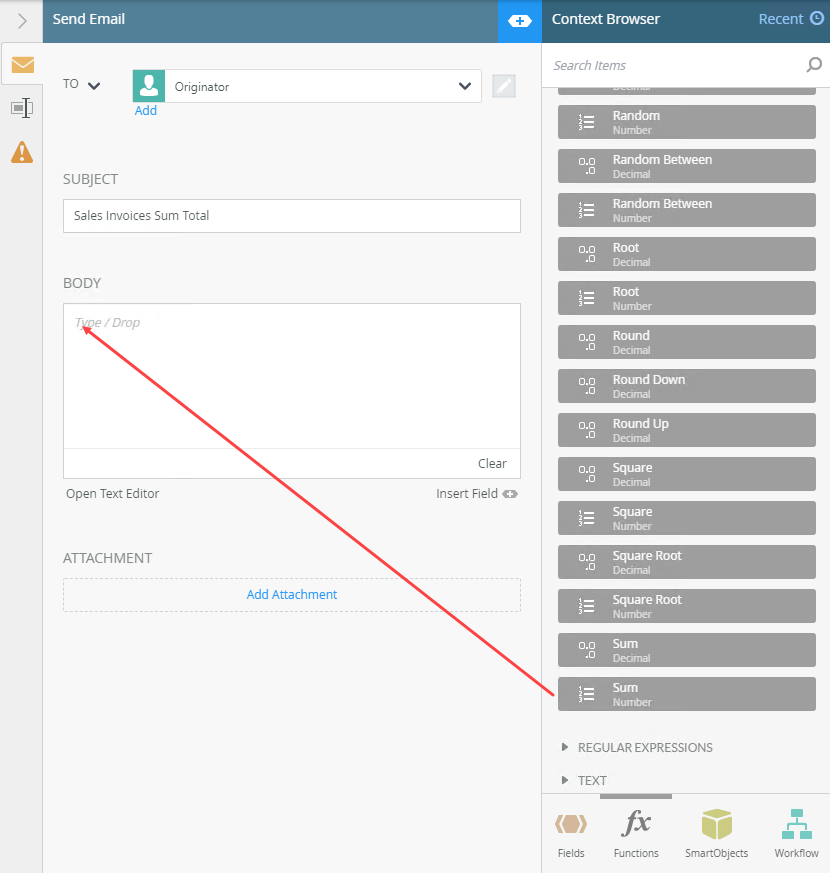Click the Square Root Number list icon
The height and width of the screenshot is (873, 830).
coord(586,606)
